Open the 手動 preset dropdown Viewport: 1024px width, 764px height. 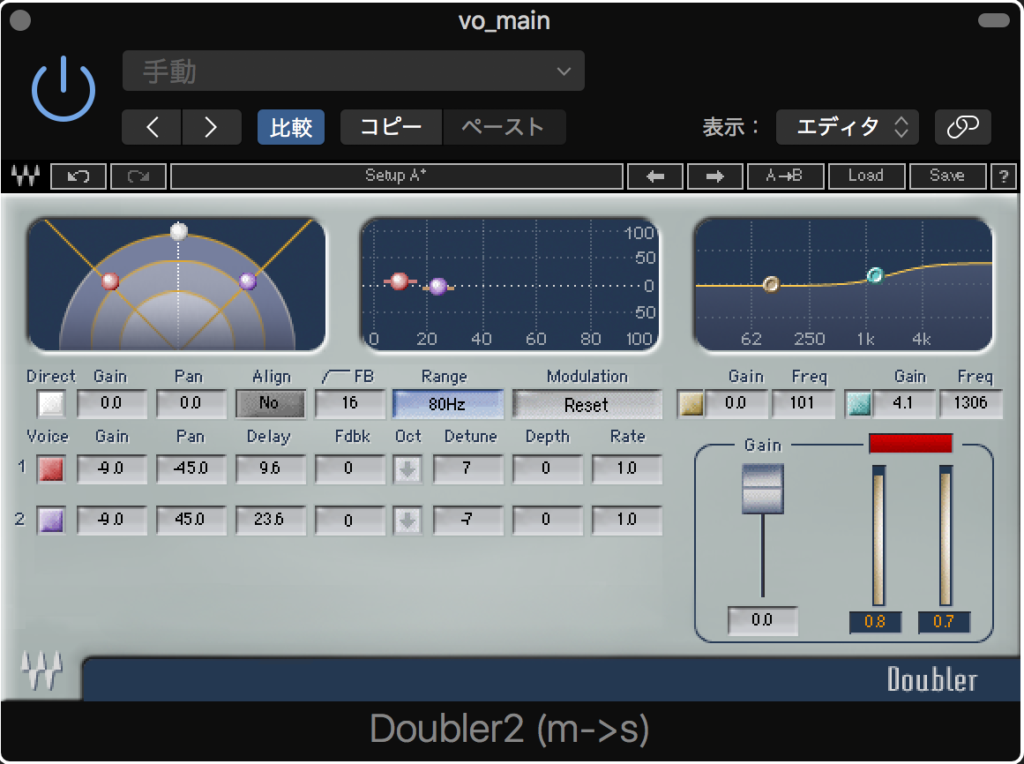coord(352,70)
